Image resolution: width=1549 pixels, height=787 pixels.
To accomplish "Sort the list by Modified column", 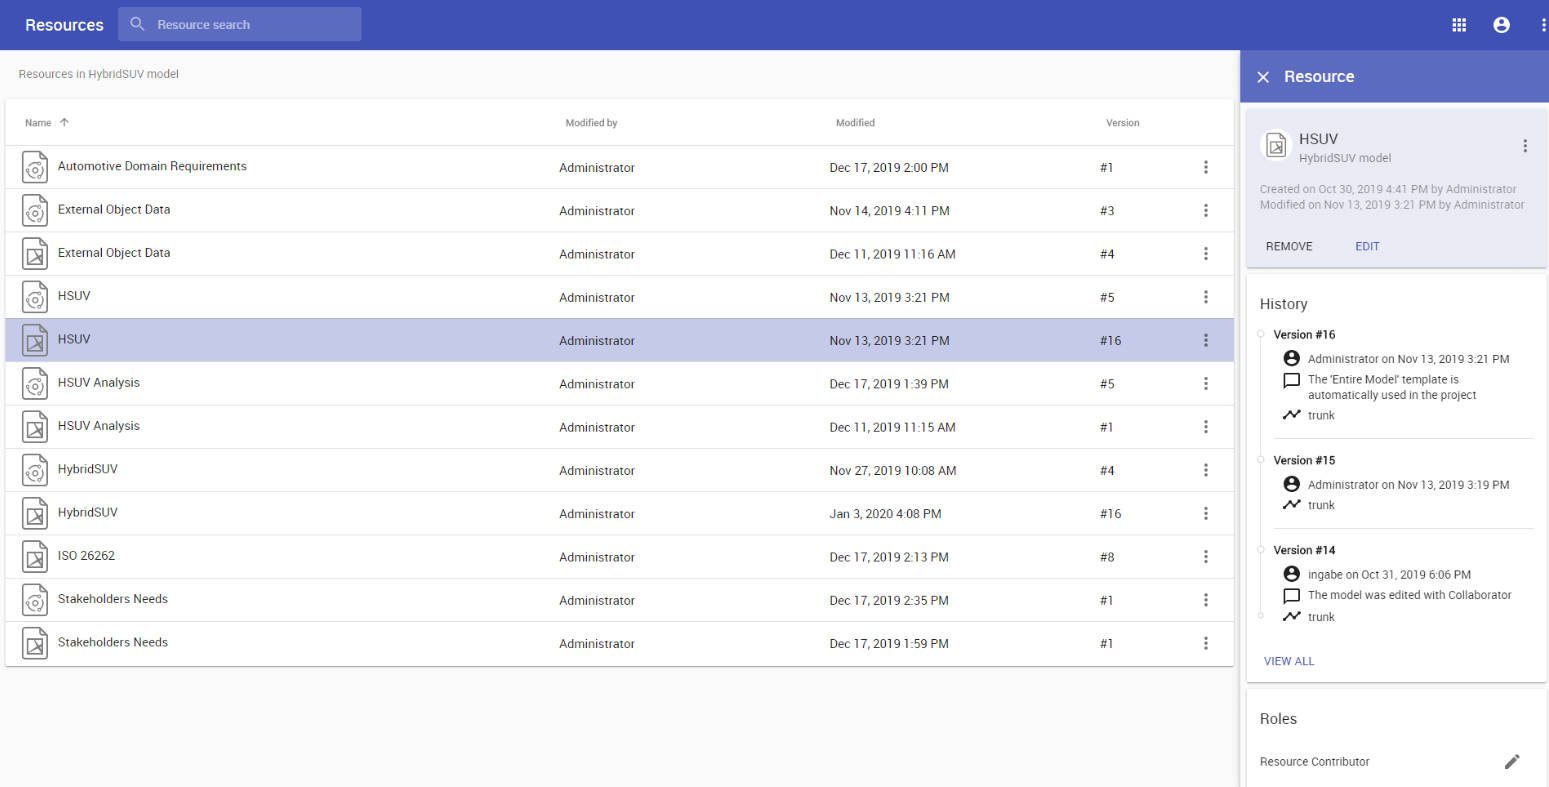I will pyautogui.click(x=855, y=123).
